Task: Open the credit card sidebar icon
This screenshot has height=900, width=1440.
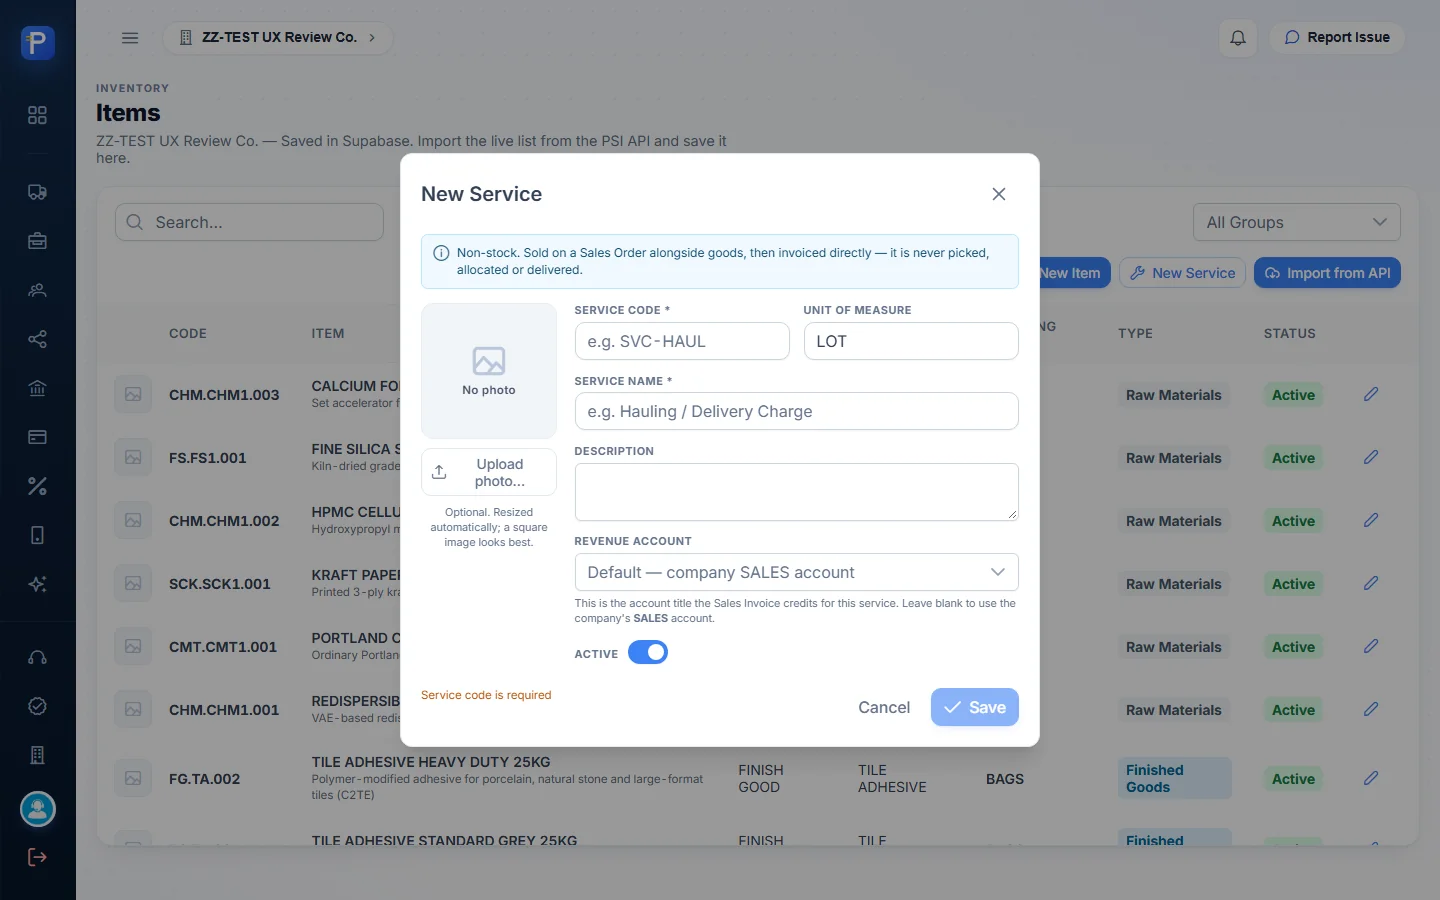Action: coord(37,437)
